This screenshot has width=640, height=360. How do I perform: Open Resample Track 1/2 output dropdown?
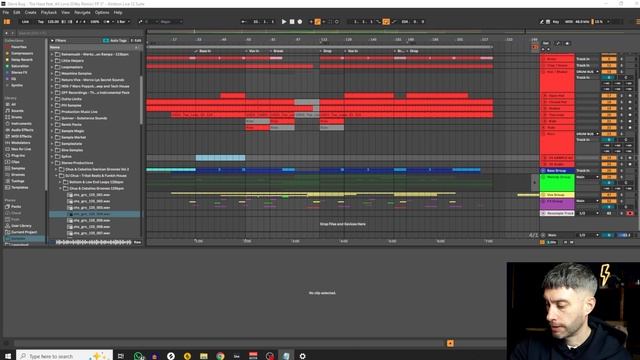pyautogui.click(x=588, y=213)
